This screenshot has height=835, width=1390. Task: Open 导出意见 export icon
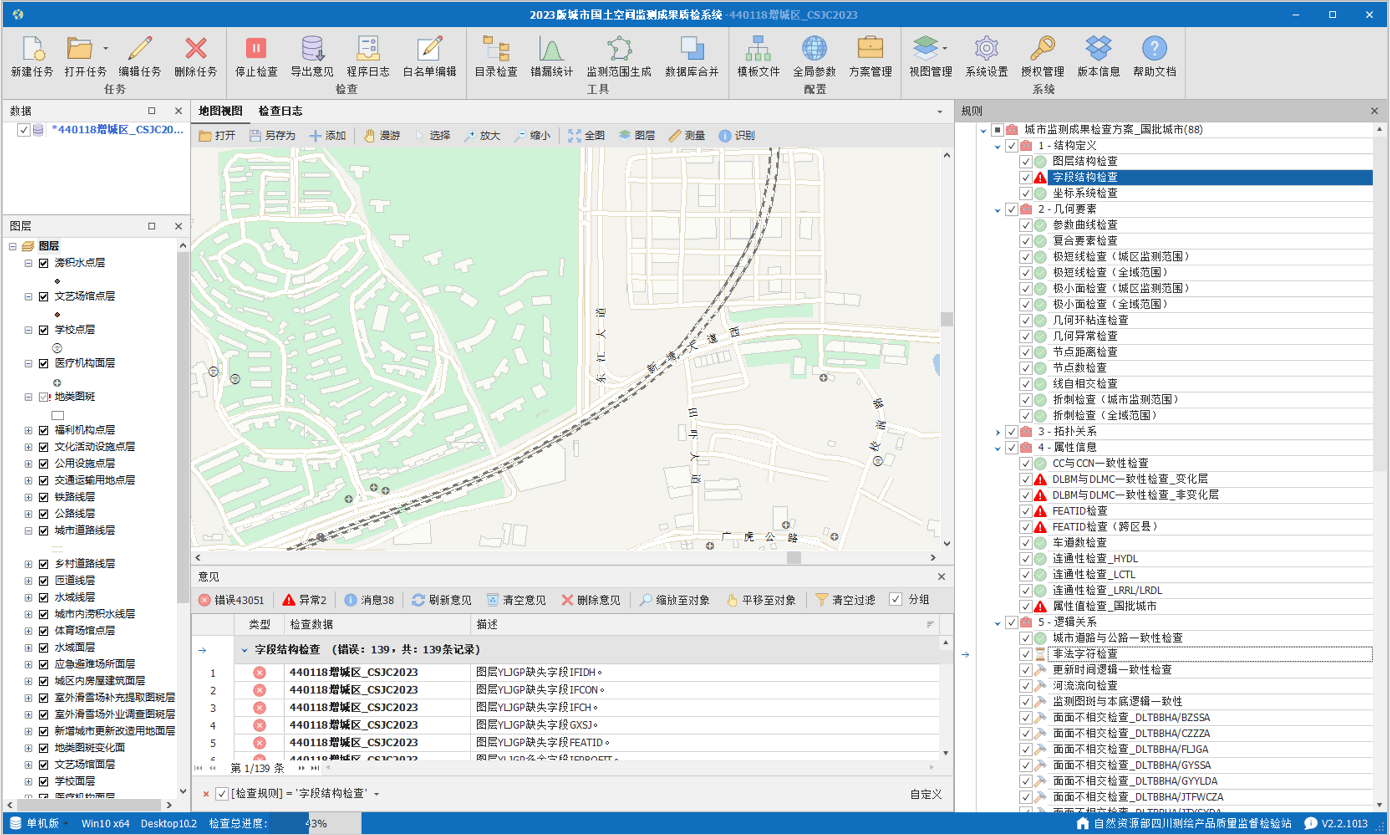click(312, 48)
